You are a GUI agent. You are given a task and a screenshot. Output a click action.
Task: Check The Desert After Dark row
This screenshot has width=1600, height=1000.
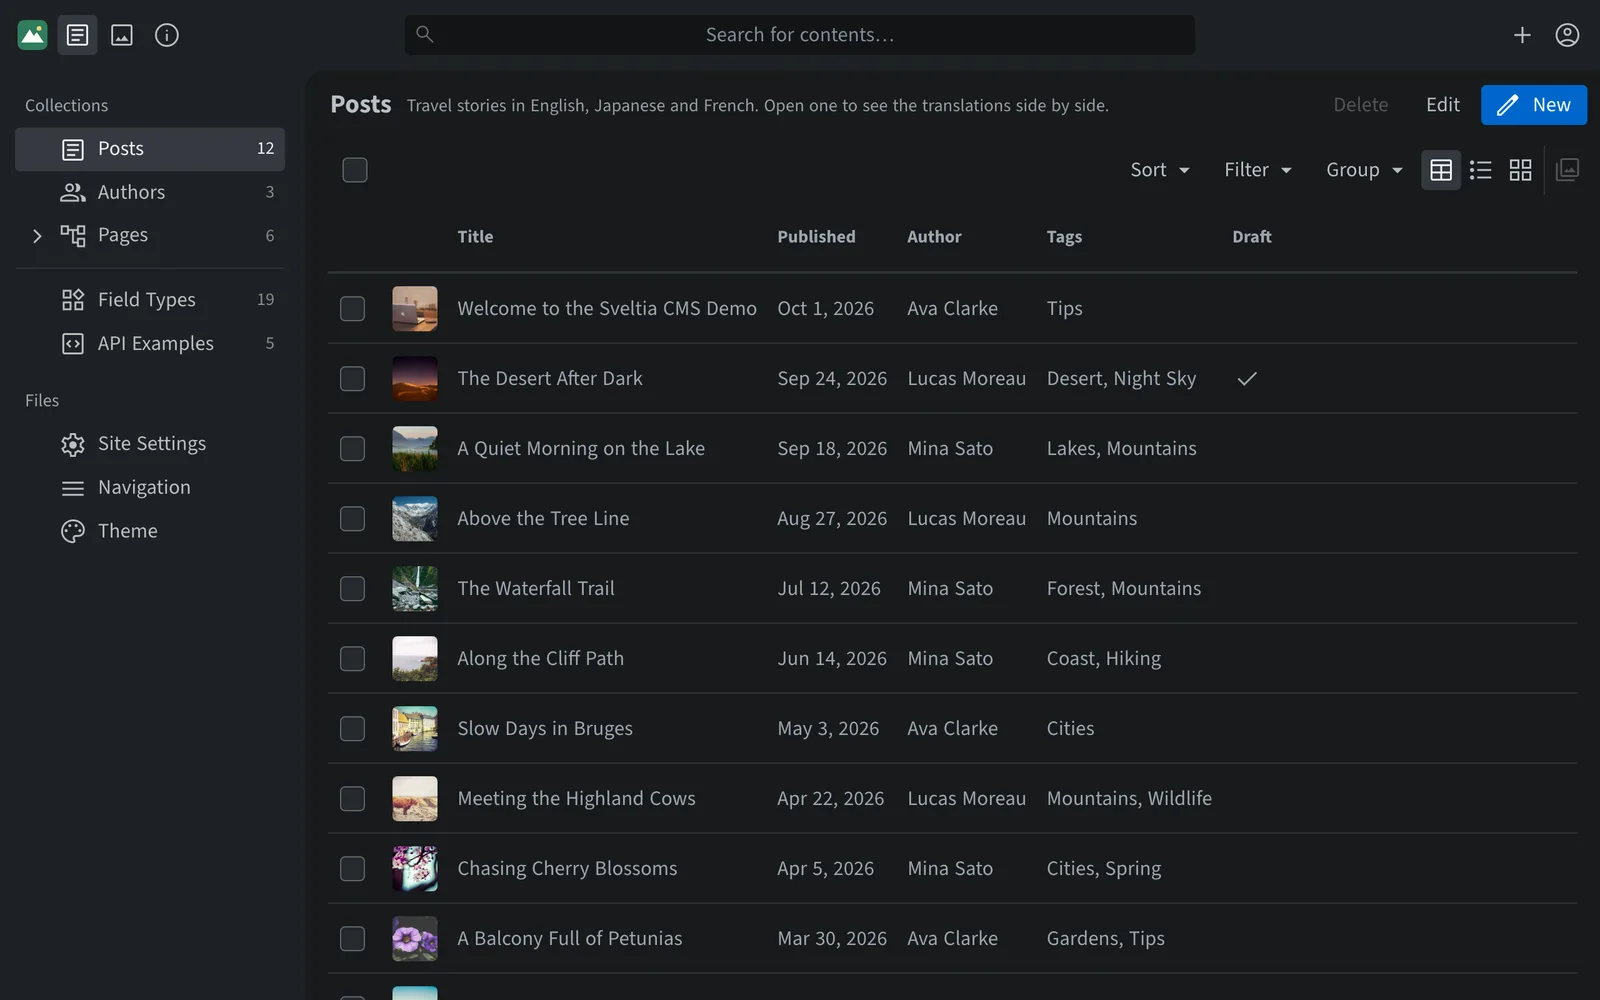pyautogui.click(x=353, y=379)
